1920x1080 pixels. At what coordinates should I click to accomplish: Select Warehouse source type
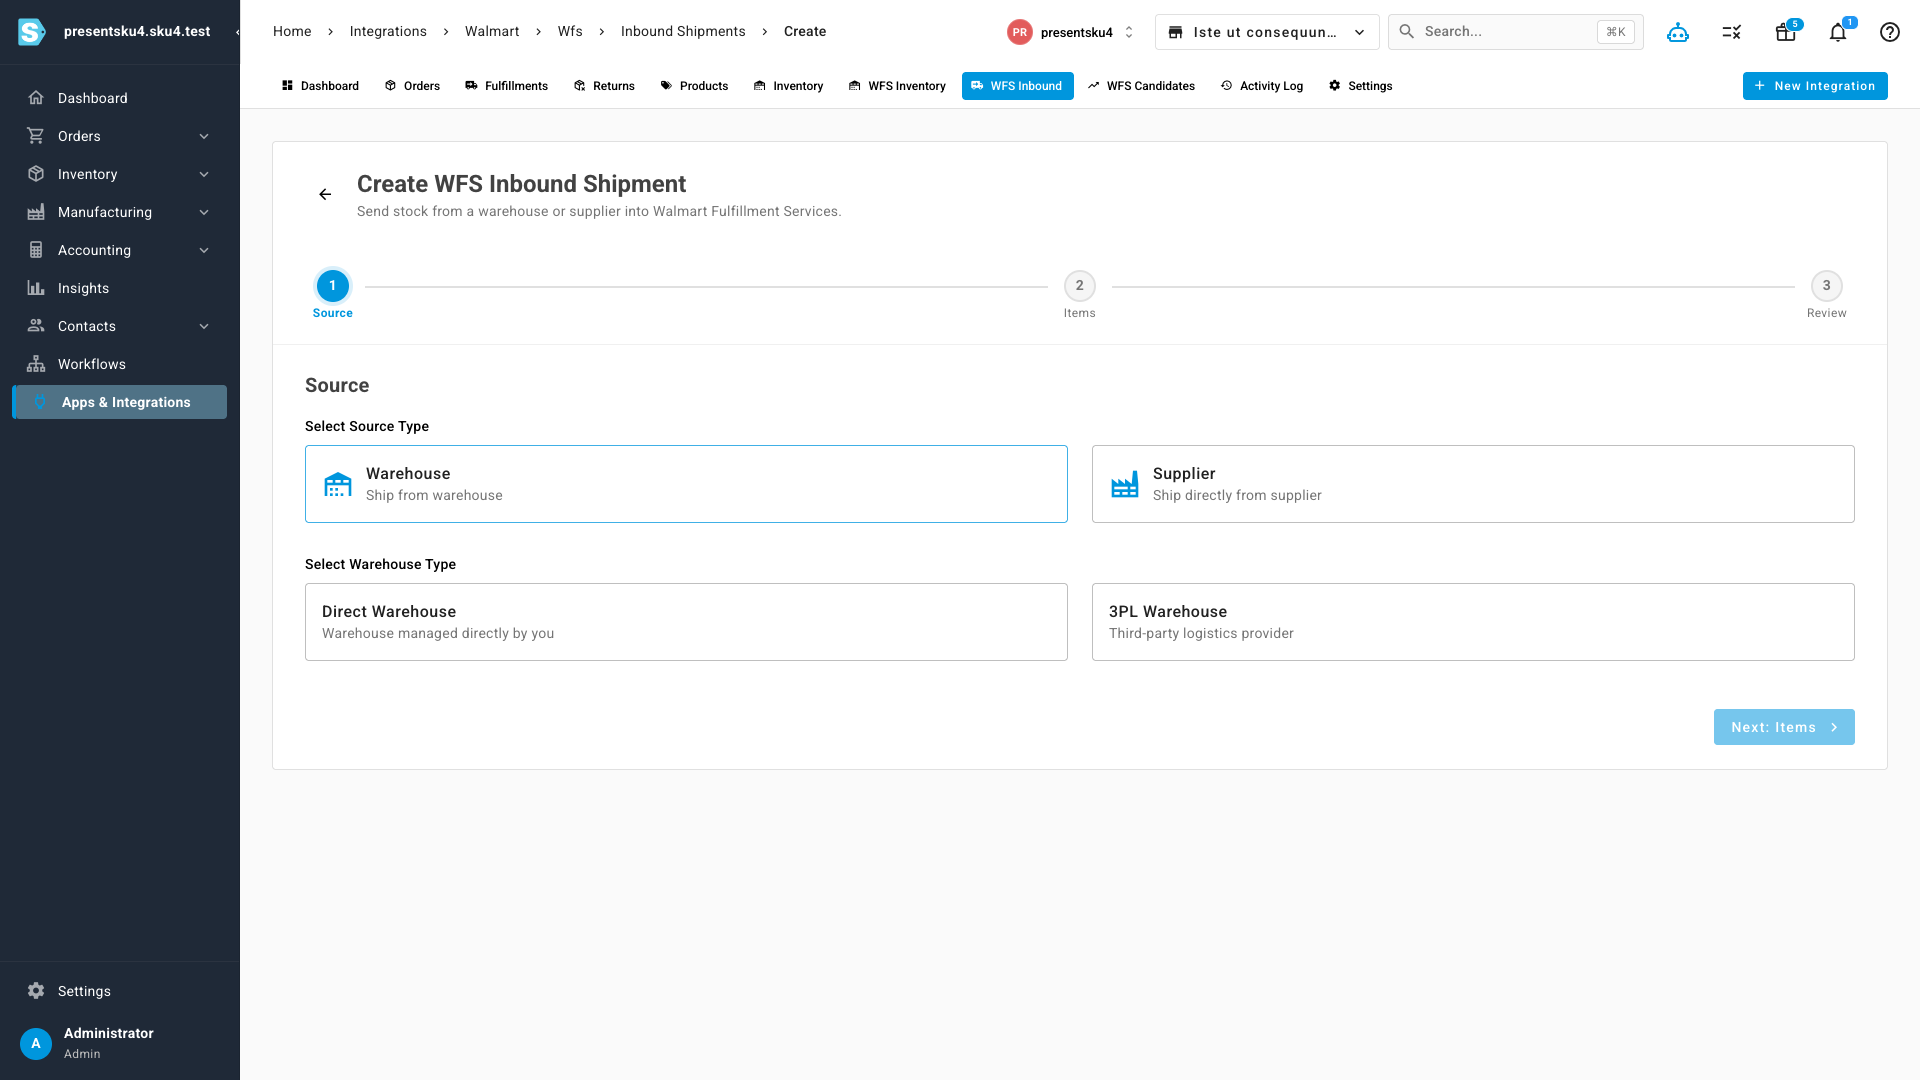click(686, 484)
